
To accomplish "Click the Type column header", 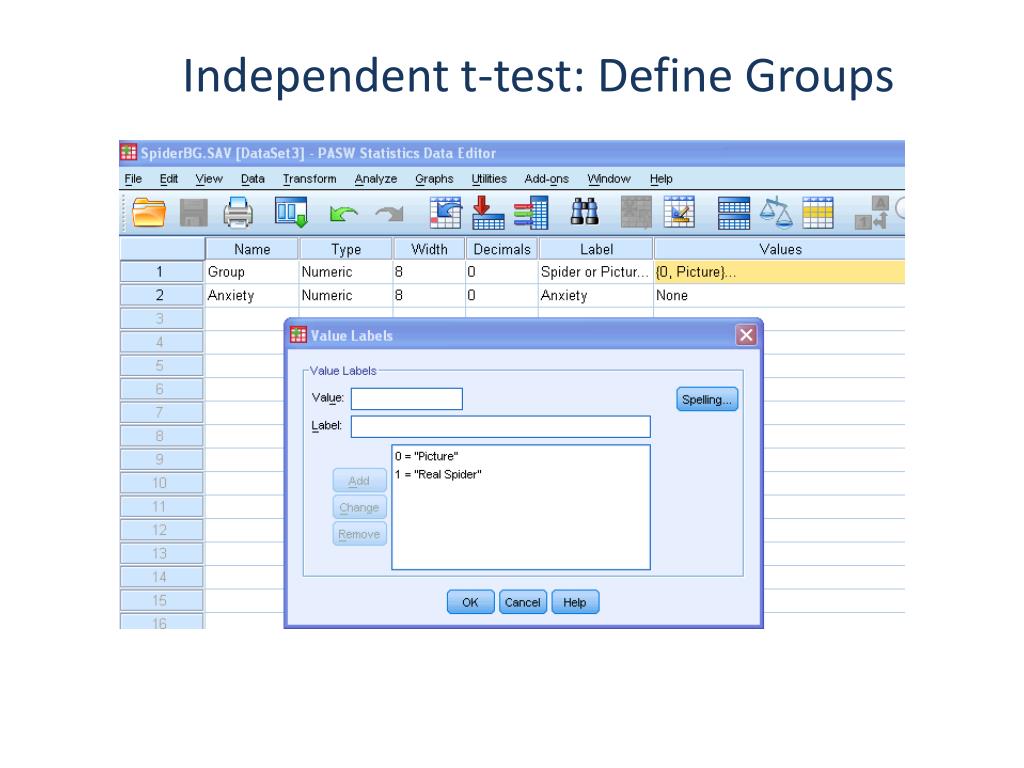I will click(x=346, y=249).
